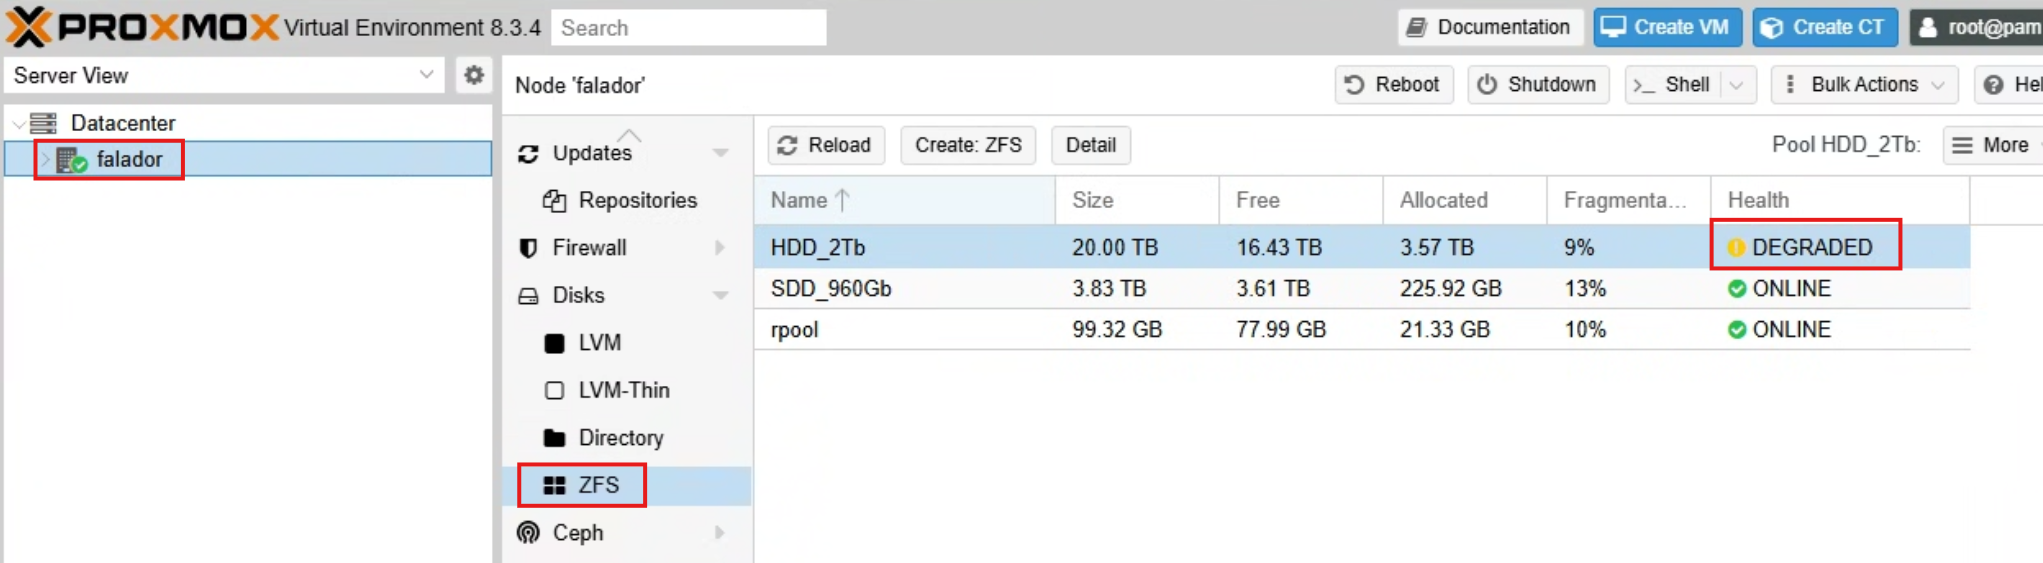Select LVM-Thin in the side menu
Viewport: 2043px width, 563px height.
[623, 390]
